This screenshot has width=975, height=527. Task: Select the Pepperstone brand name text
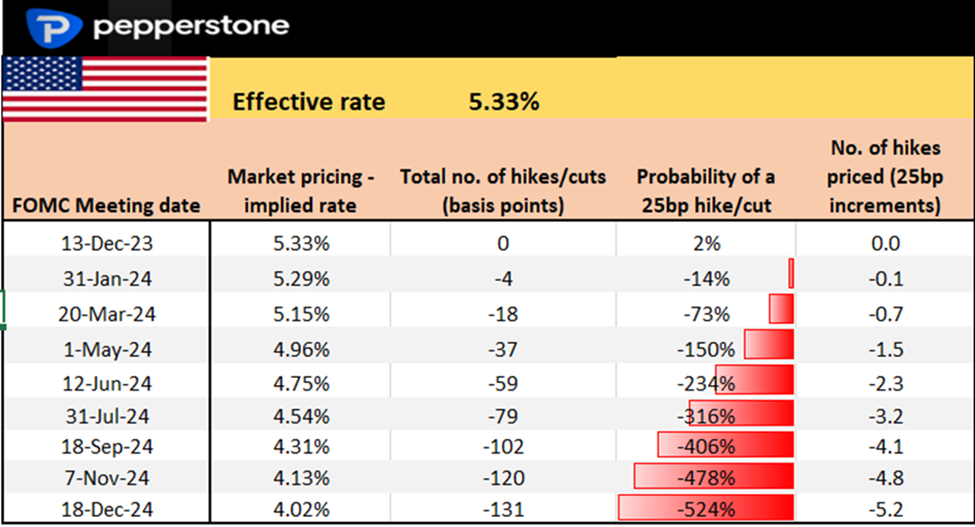(x=190, y=26)
